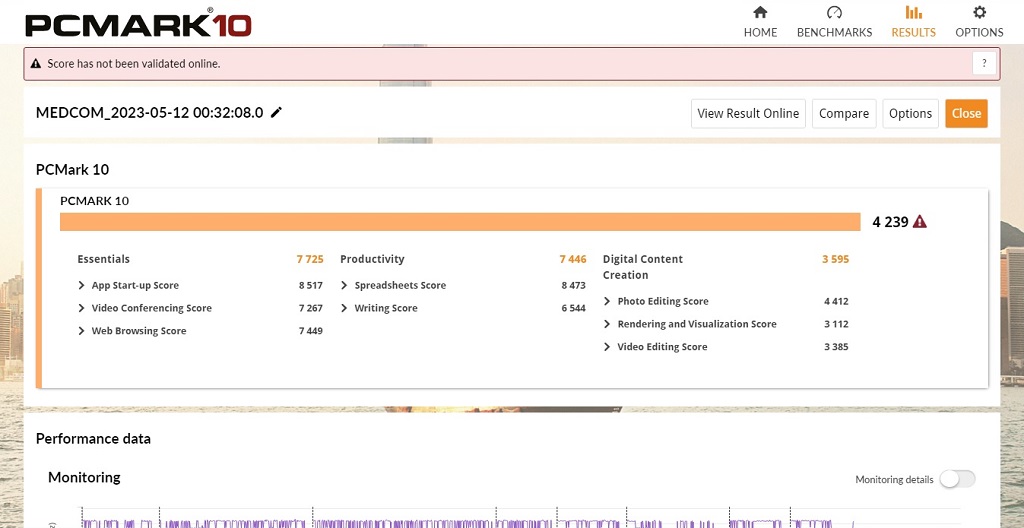Click the PCMARK 10 card title
The height and width of the screenshot is (528, 1024).
(95, 201)
